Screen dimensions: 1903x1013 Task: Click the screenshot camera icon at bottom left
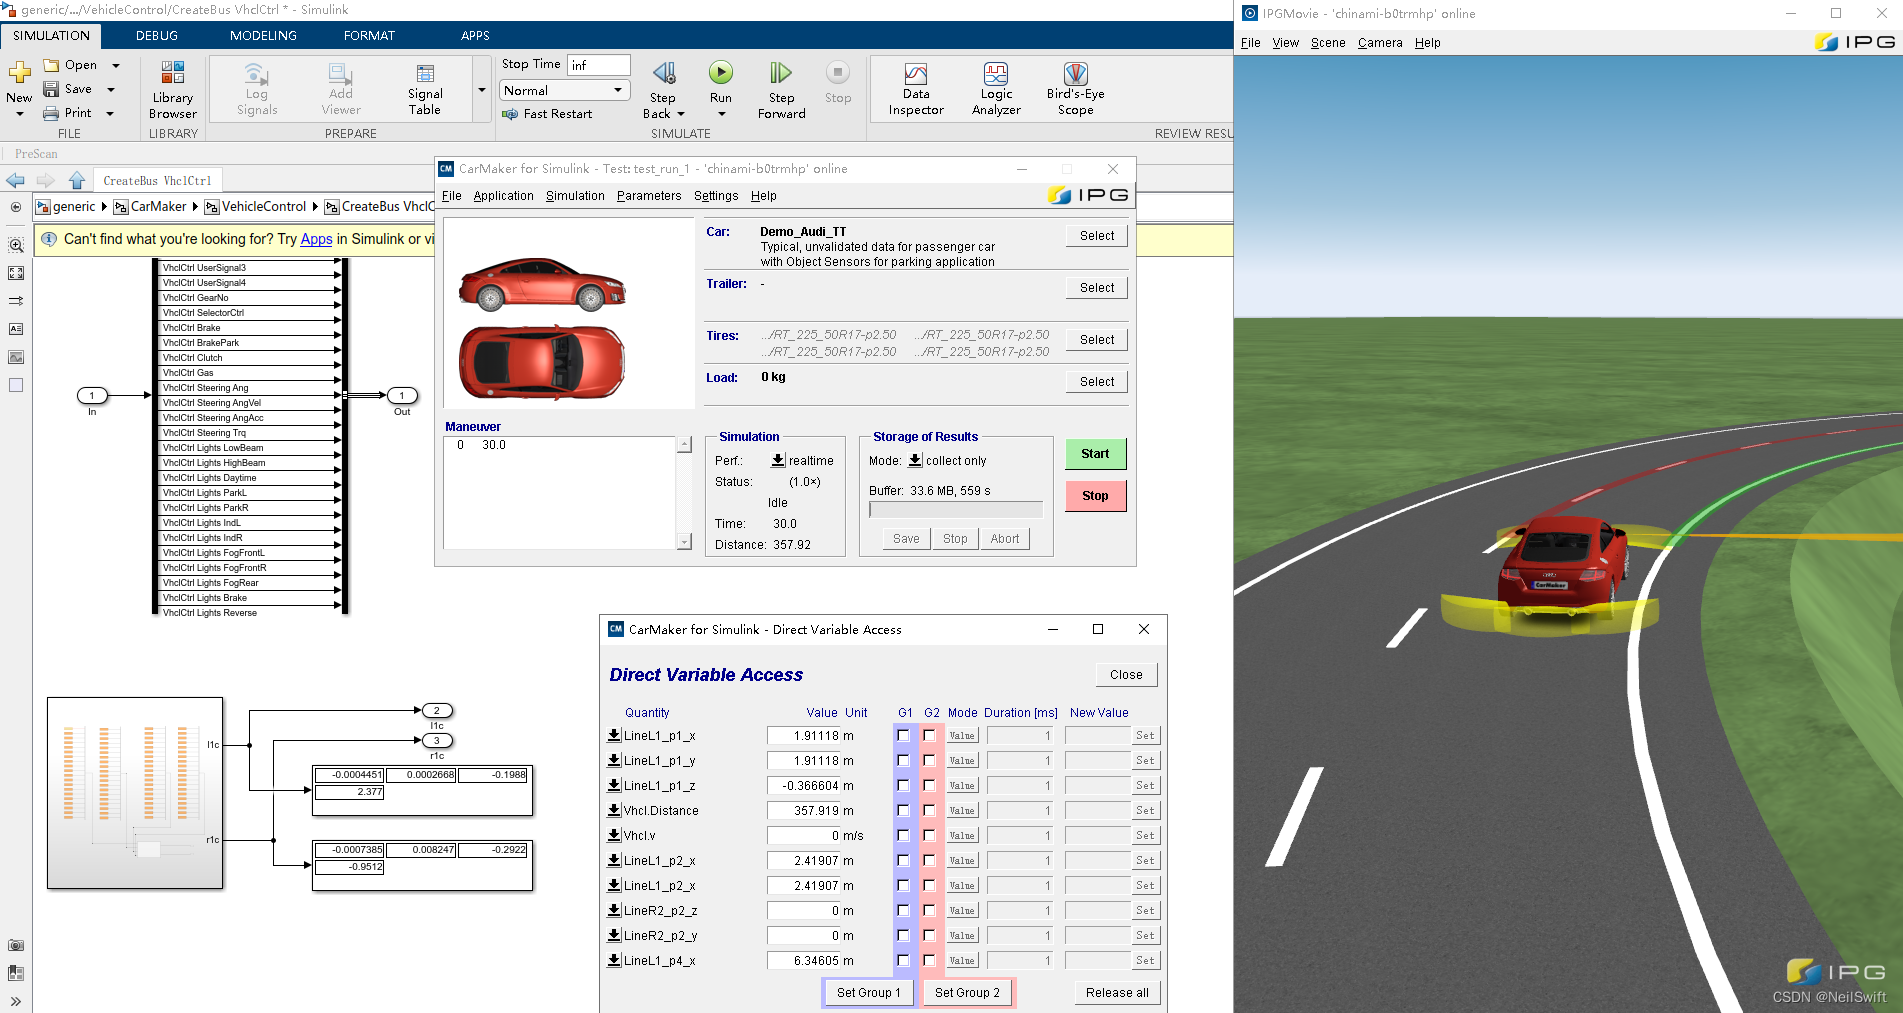[x=16, y=945]
